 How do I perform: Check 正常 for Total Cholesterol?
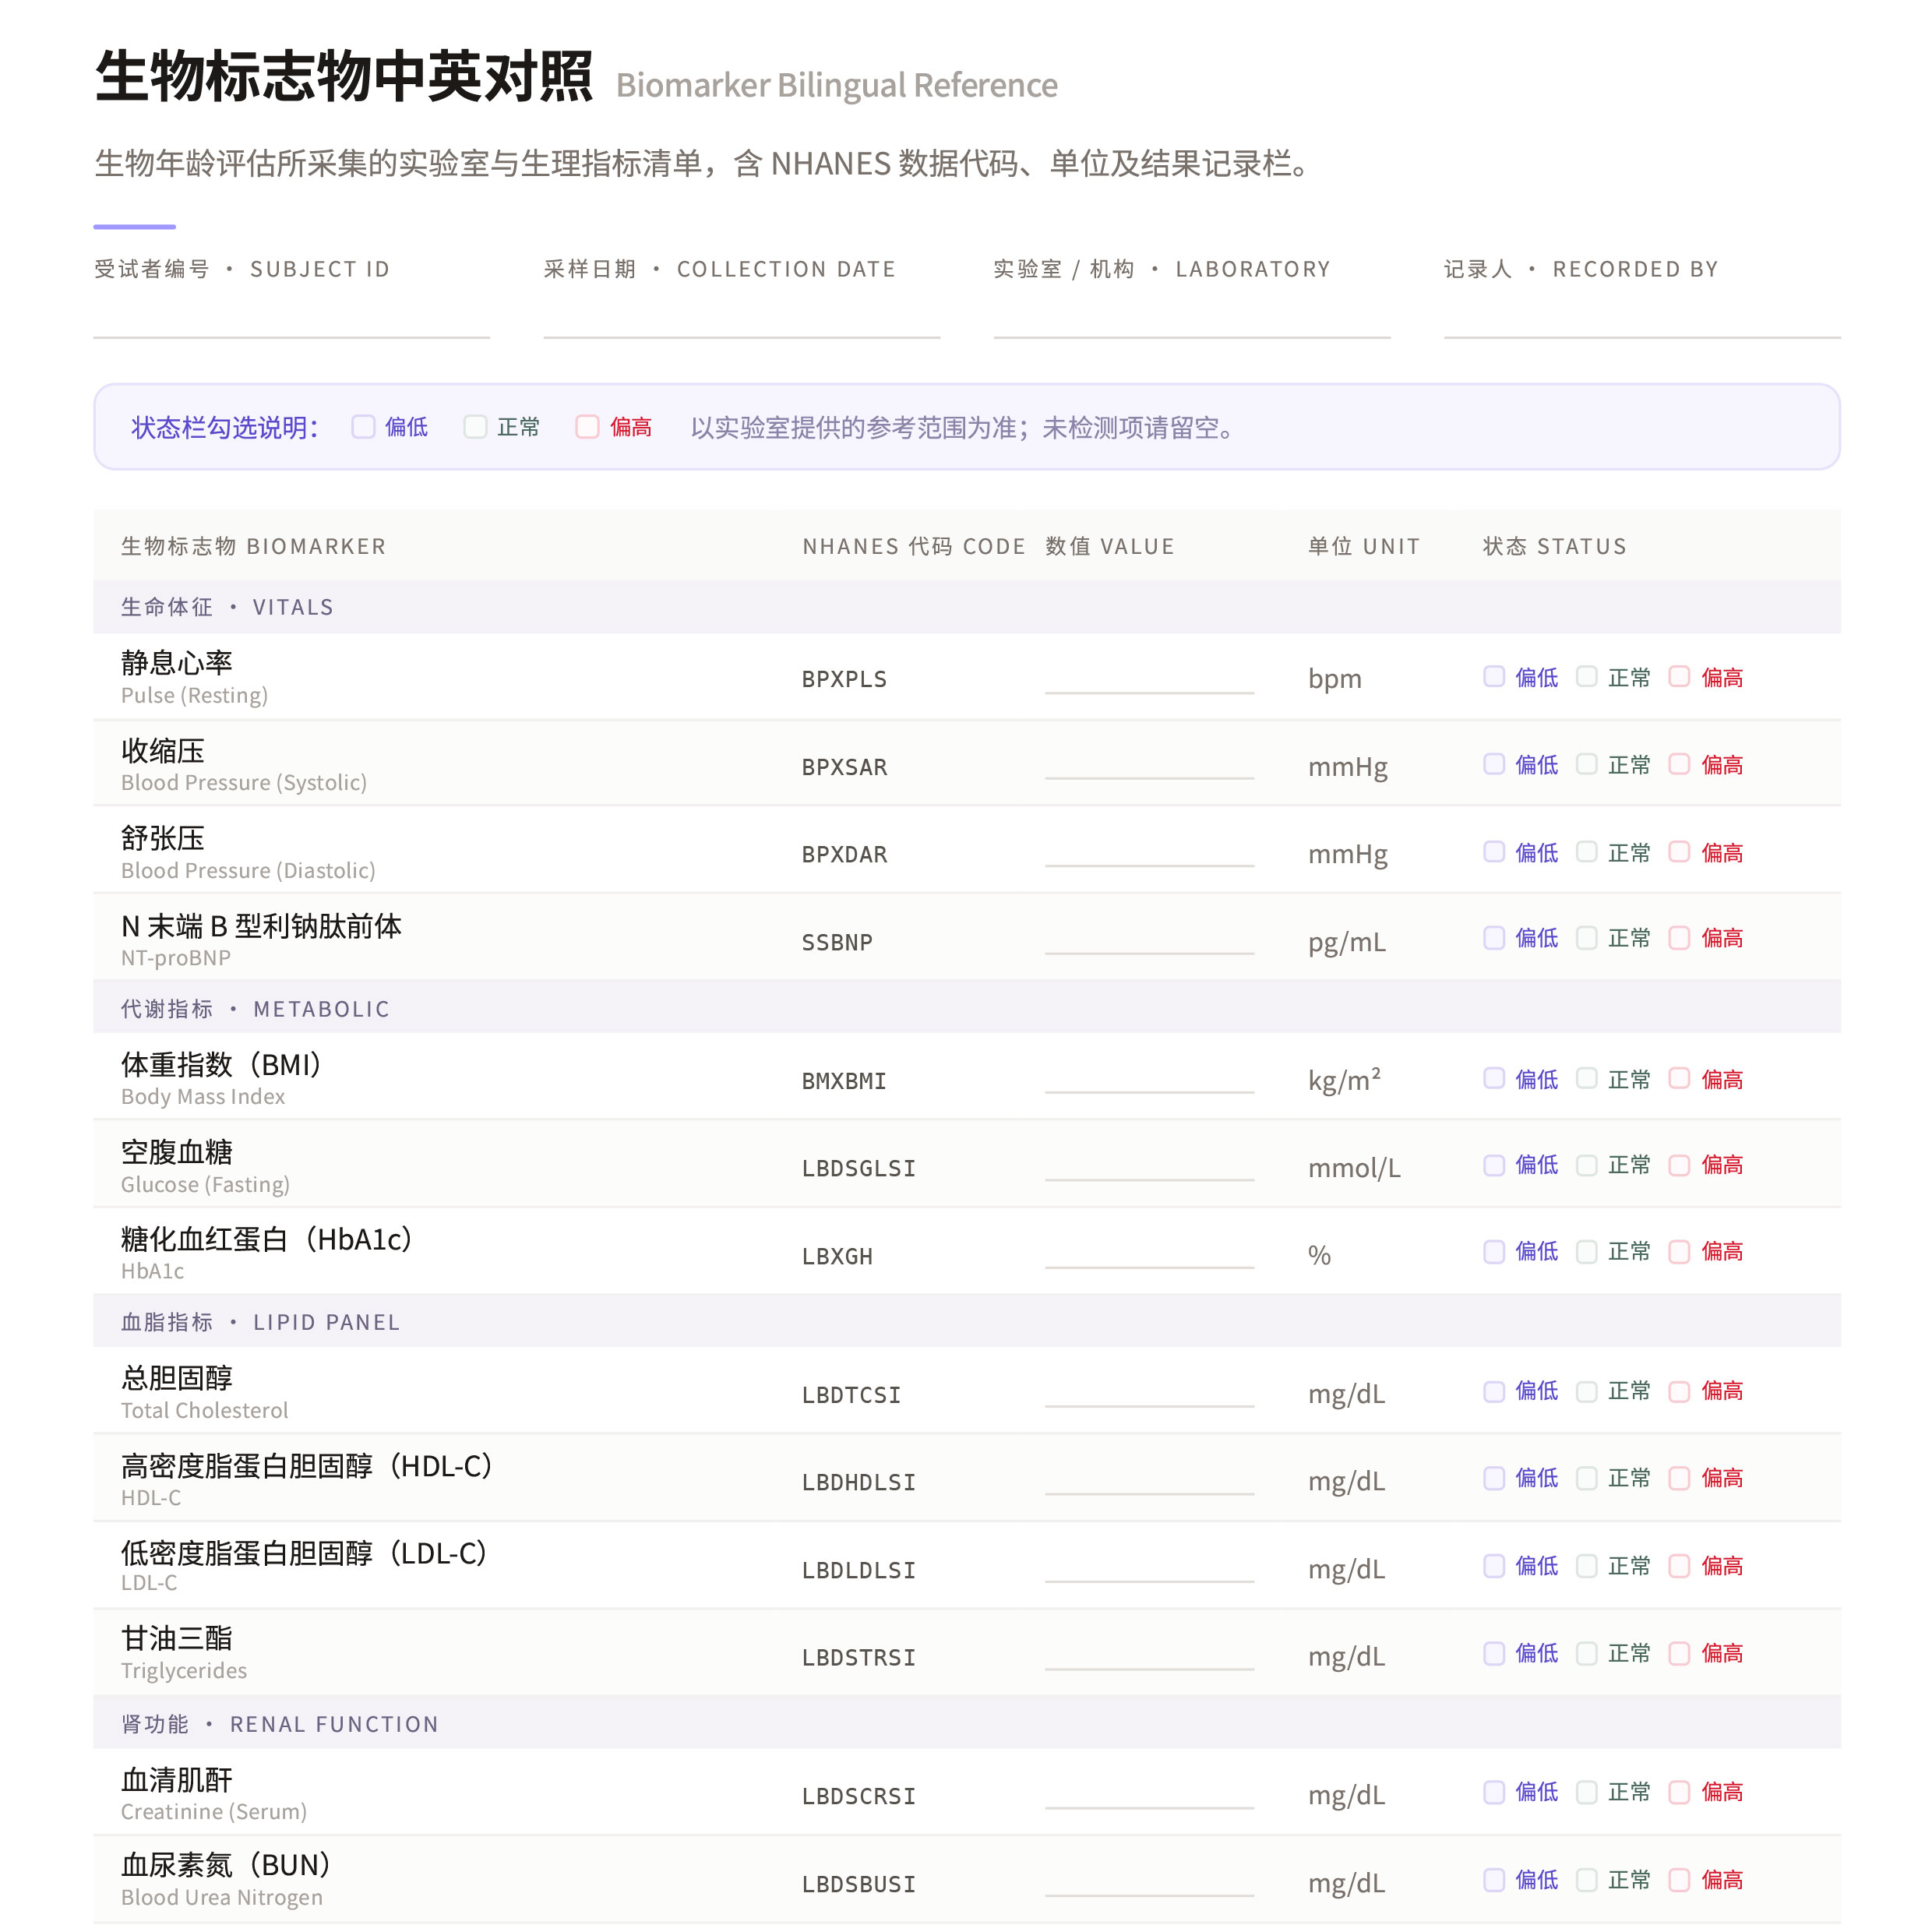[1587, 1391]
